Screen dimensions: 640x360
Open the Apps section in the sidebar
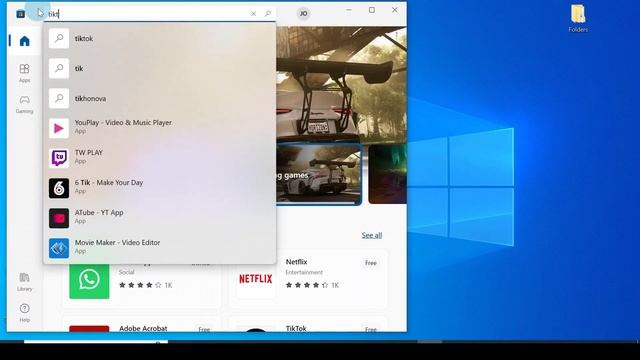tap(24, 73)
